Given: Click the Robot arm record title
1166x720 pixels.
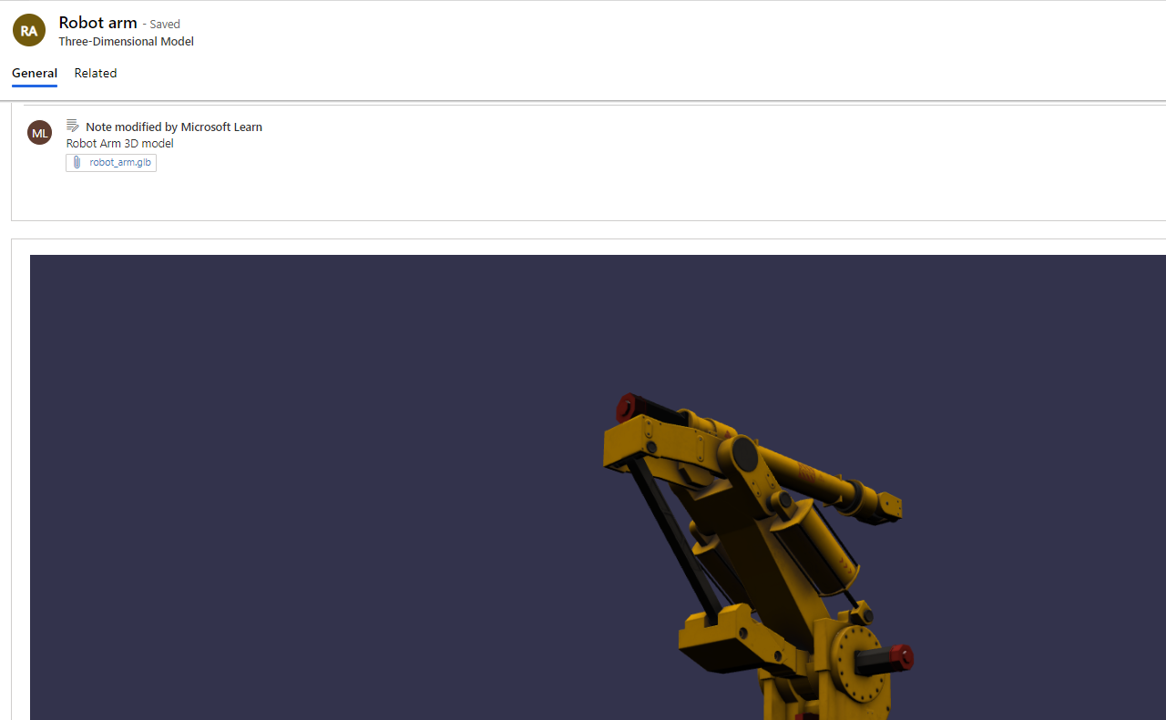Looking at the screenshot, I should [98, 23].
